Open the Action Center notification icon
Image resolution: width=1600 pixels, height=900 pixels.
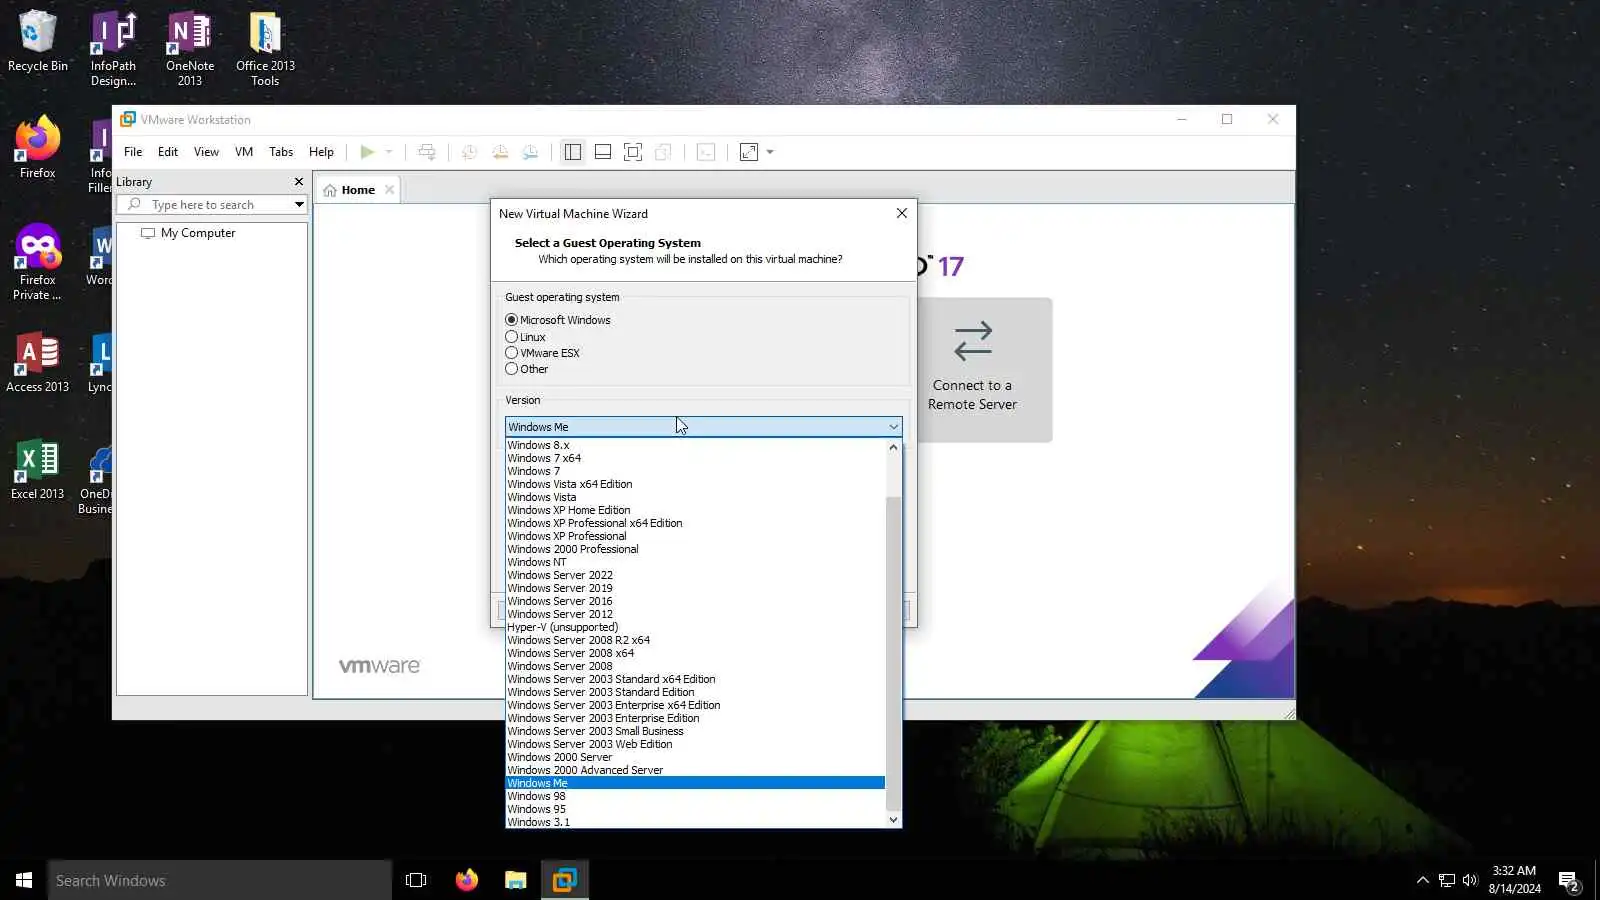click(x=1568, y=880)
